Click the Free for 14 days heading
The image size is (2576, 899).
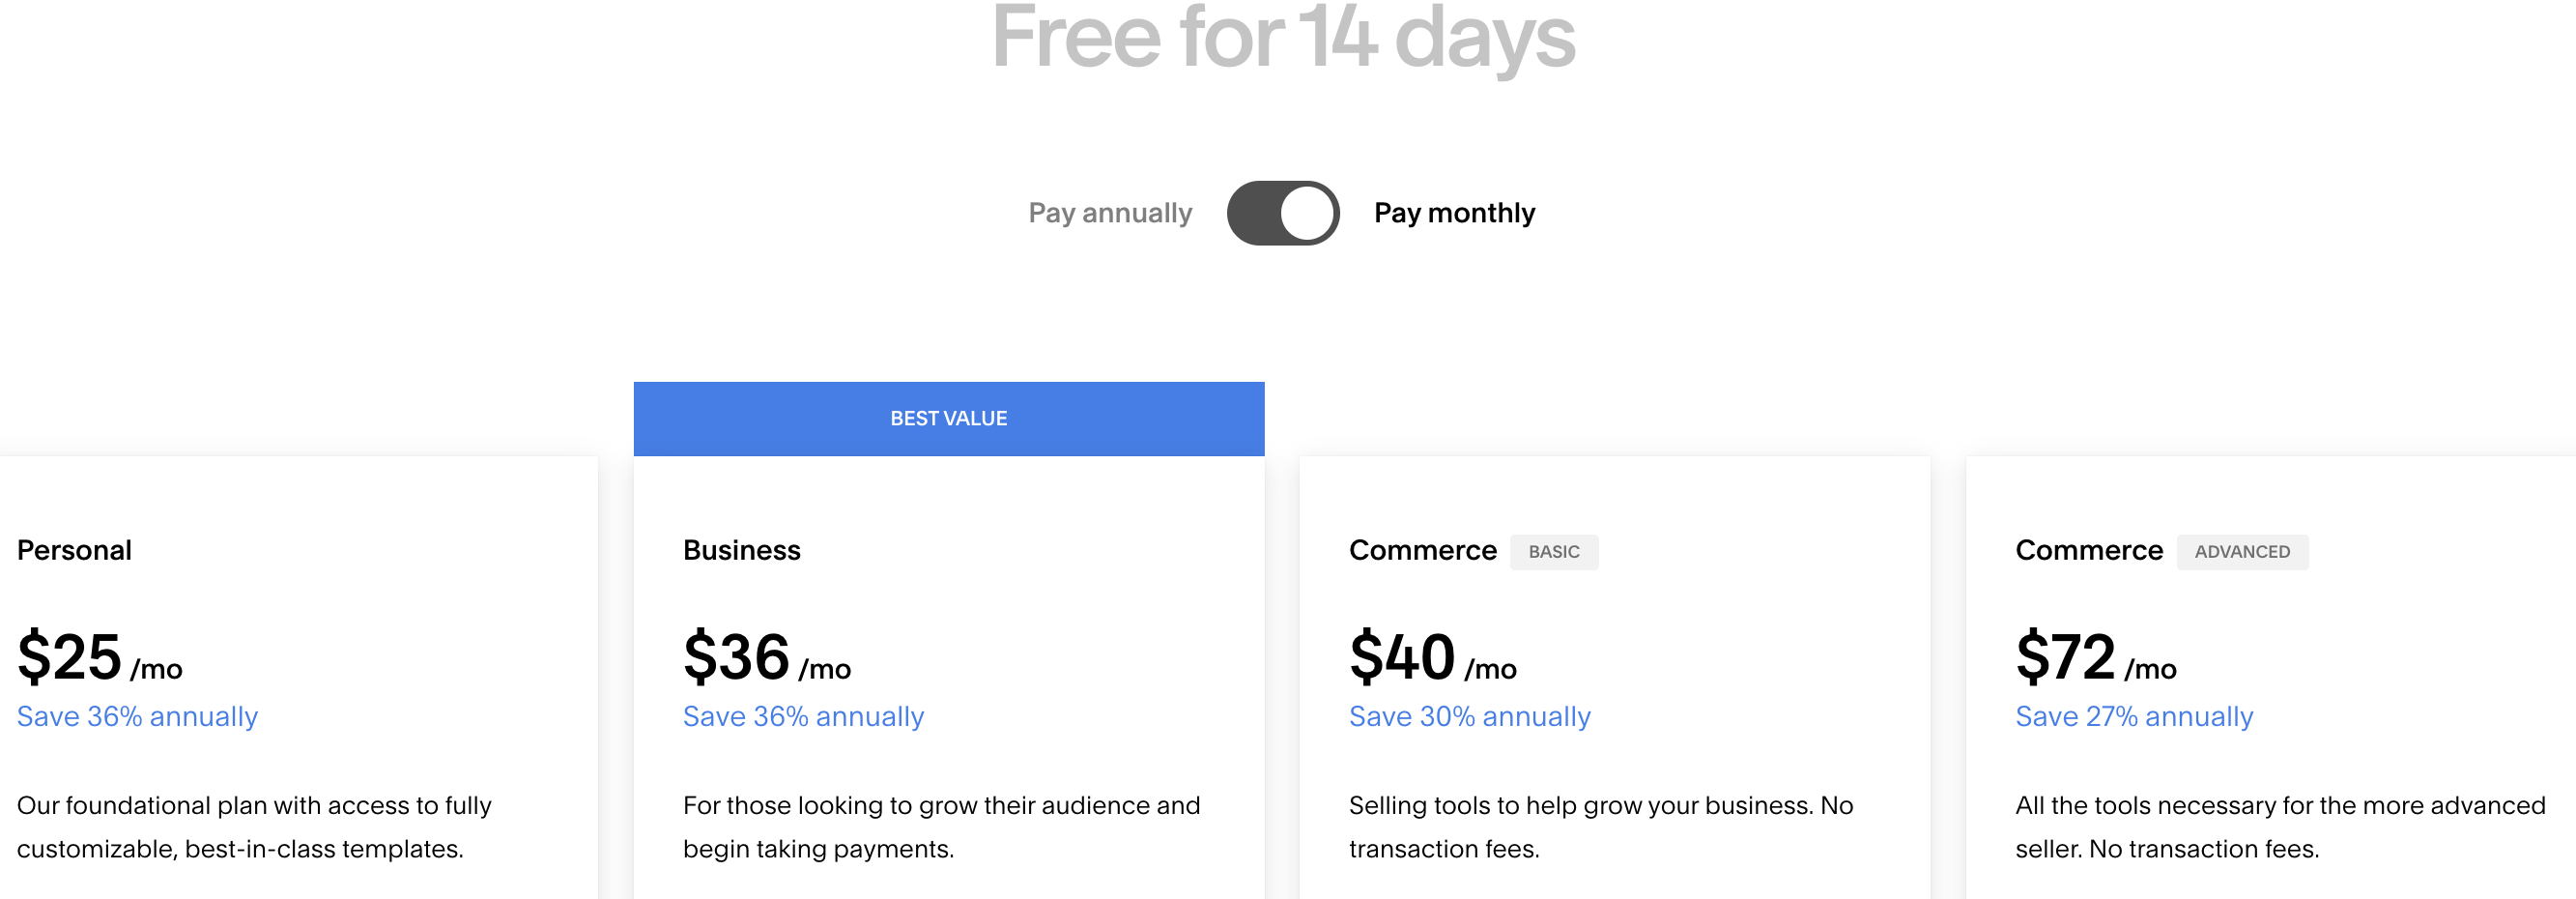[1283, 38]
